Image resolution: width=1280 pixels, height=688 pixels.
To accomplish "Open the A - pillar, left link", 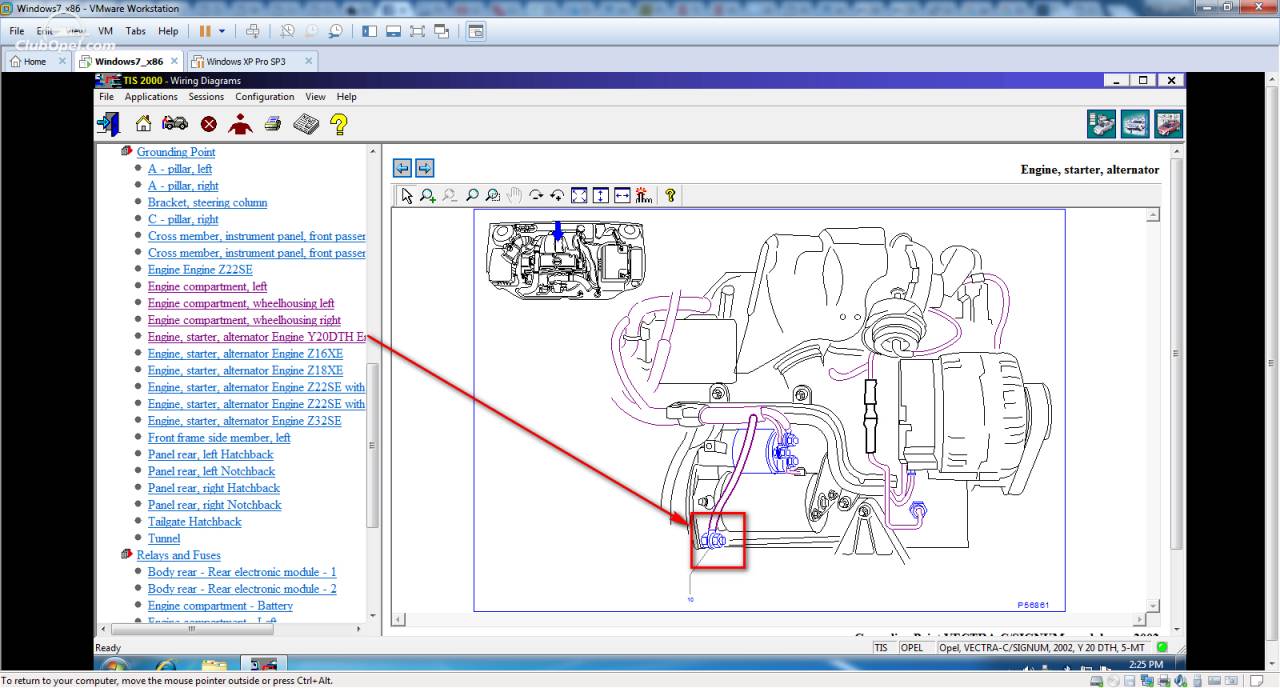I will (180, 169).
